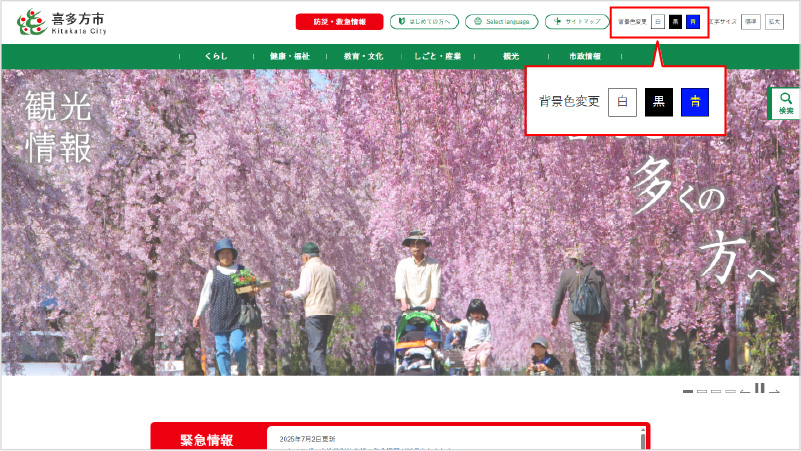Set text size to 拡大
801x451 pixels.
click(774, 22)
